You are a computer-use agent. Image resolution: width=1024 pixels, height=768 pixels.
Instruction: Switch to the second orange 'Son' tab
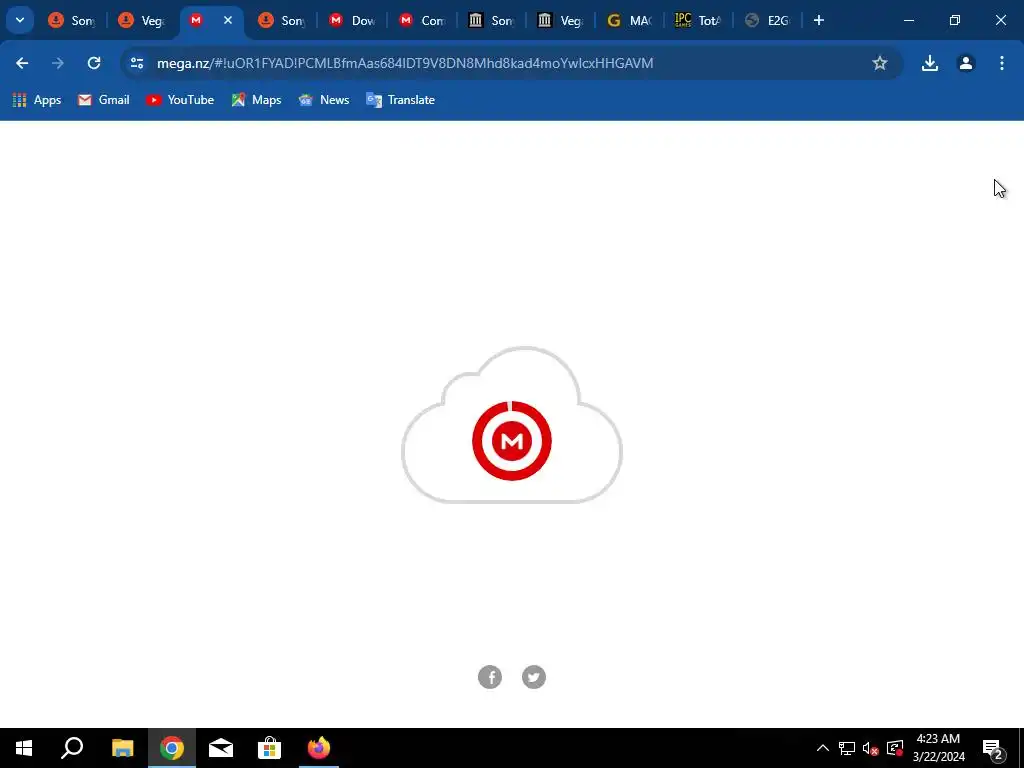(x=281, y=21)
